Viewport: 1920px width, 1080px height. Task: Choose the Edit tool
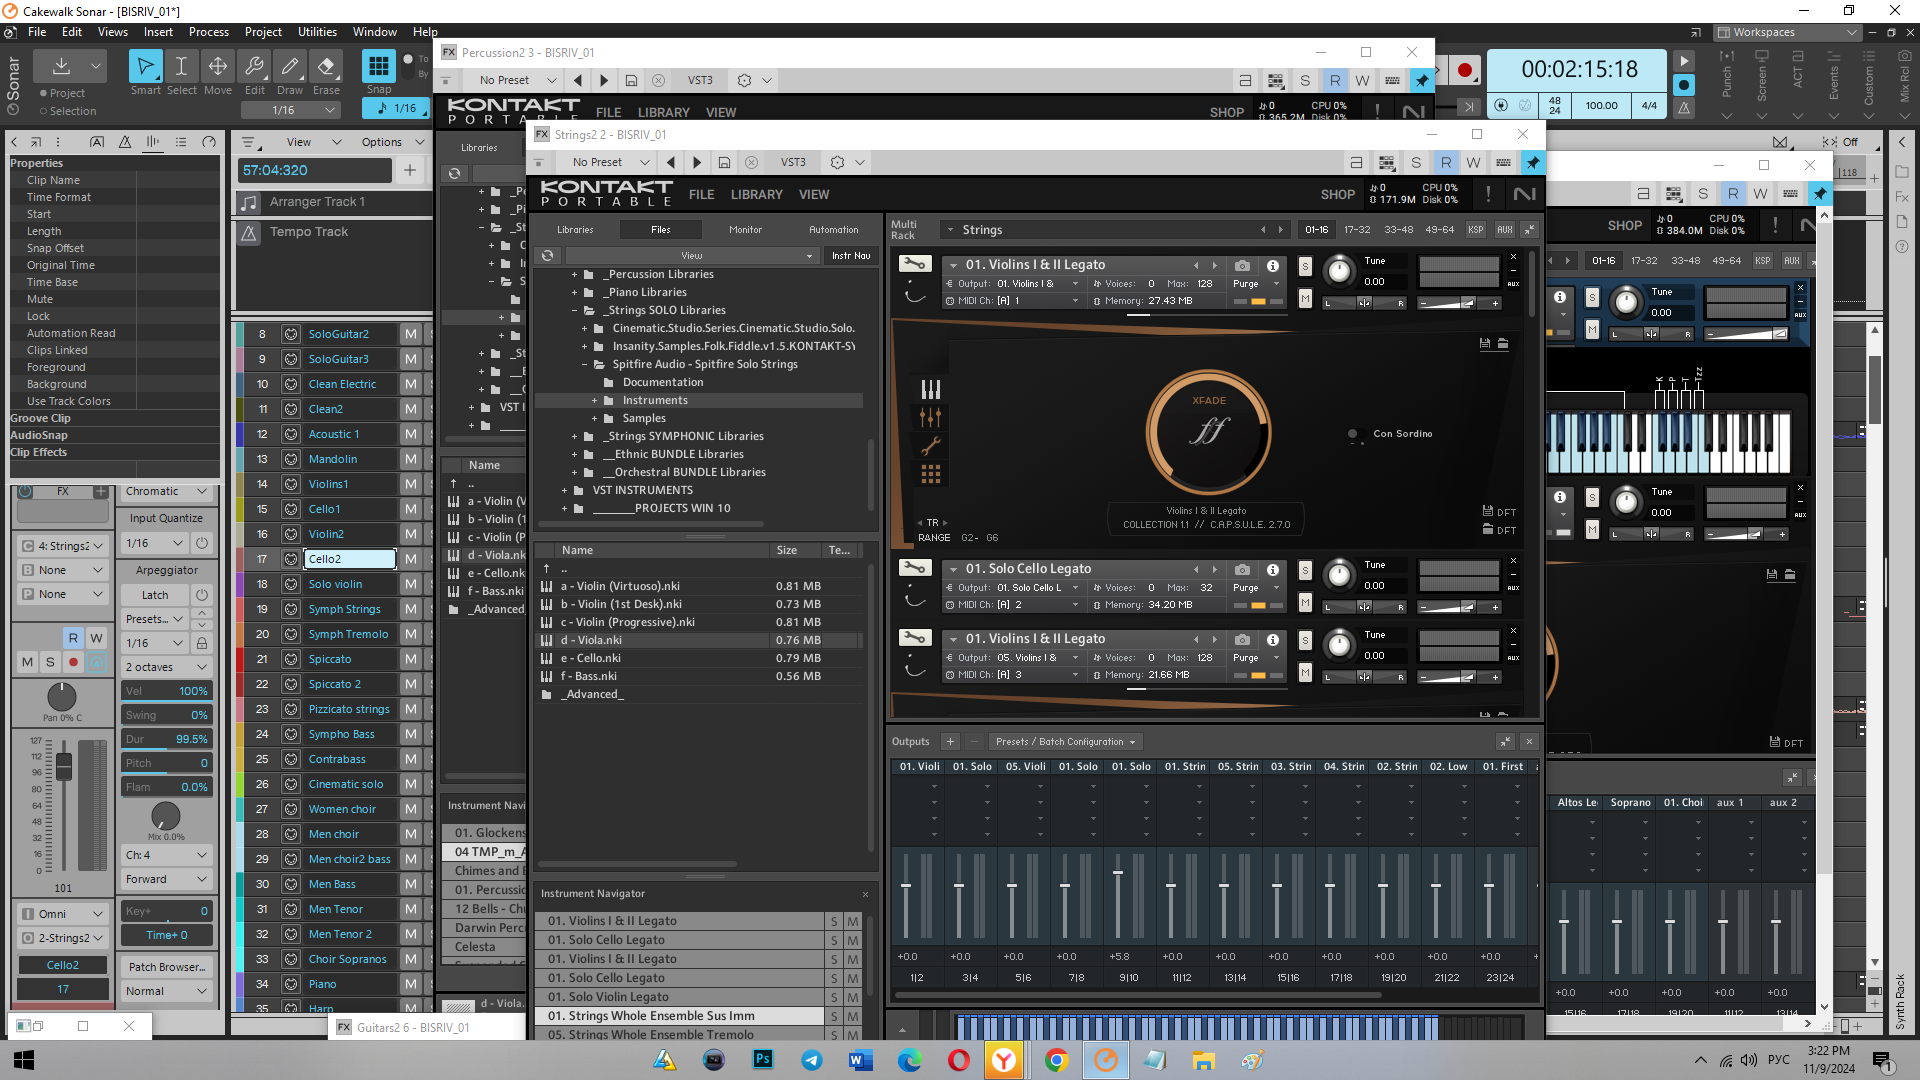click(x=254, y=67)
